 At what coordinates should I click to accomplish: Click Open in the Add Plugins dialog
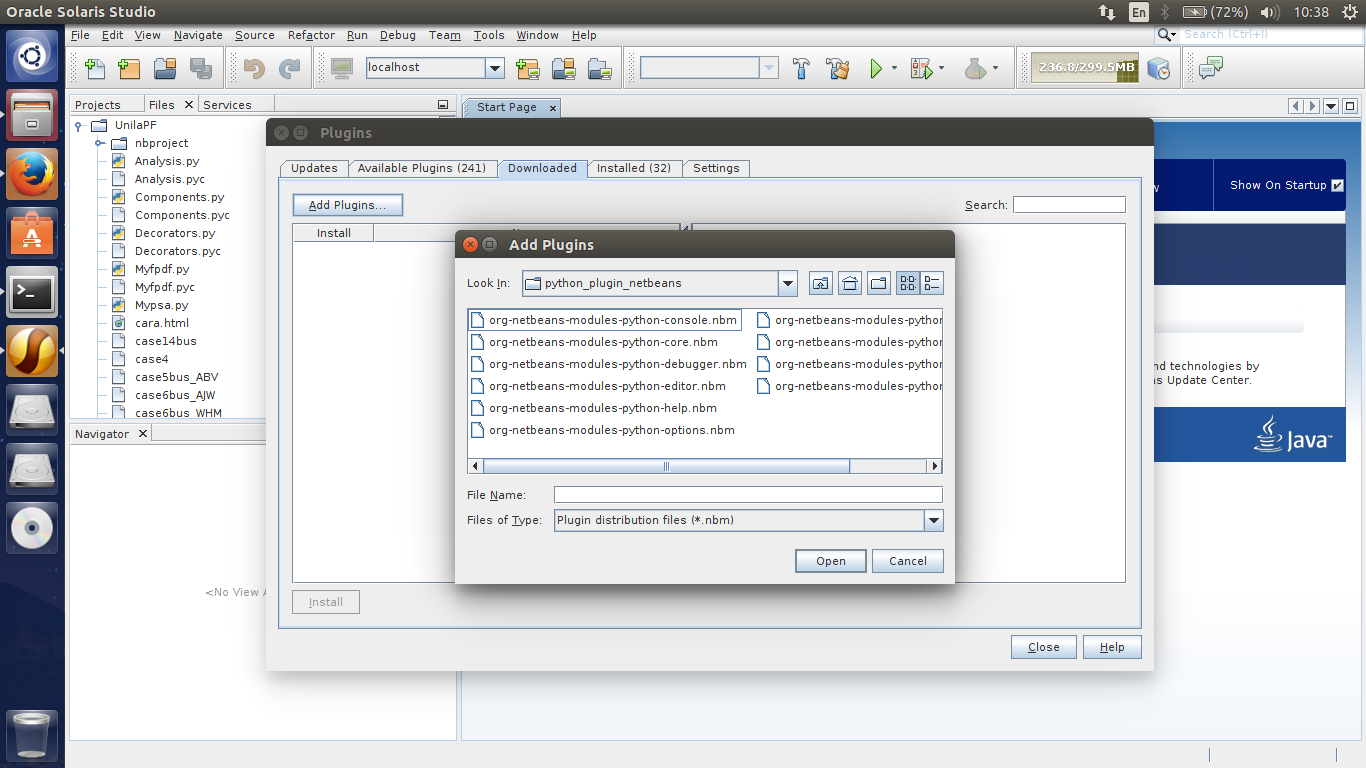831,561
